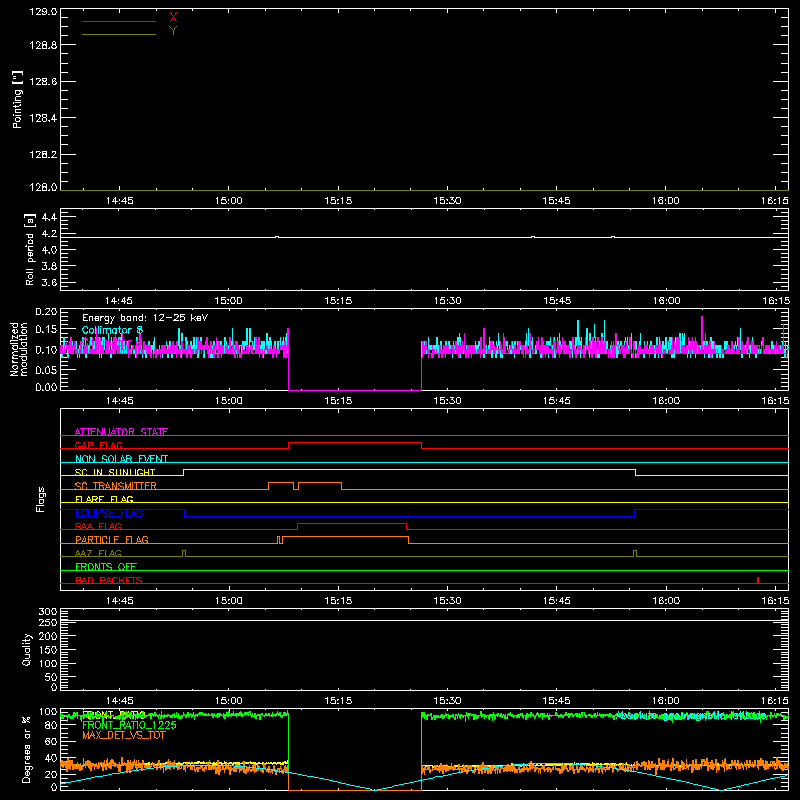This screenshot has width=800, height=800.
Task: Click the small roll period bump near 15:07
Action: (277, 237)
